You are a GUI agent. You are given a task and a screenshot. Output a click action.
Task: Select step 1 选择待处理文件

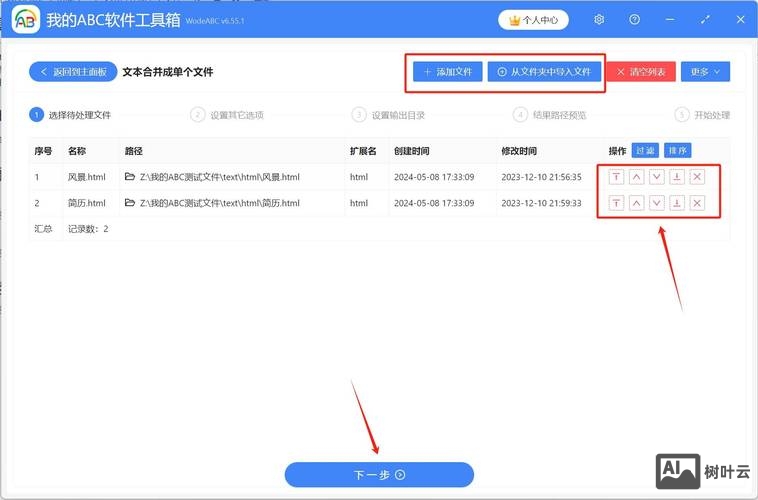click(x=71, y=115)
